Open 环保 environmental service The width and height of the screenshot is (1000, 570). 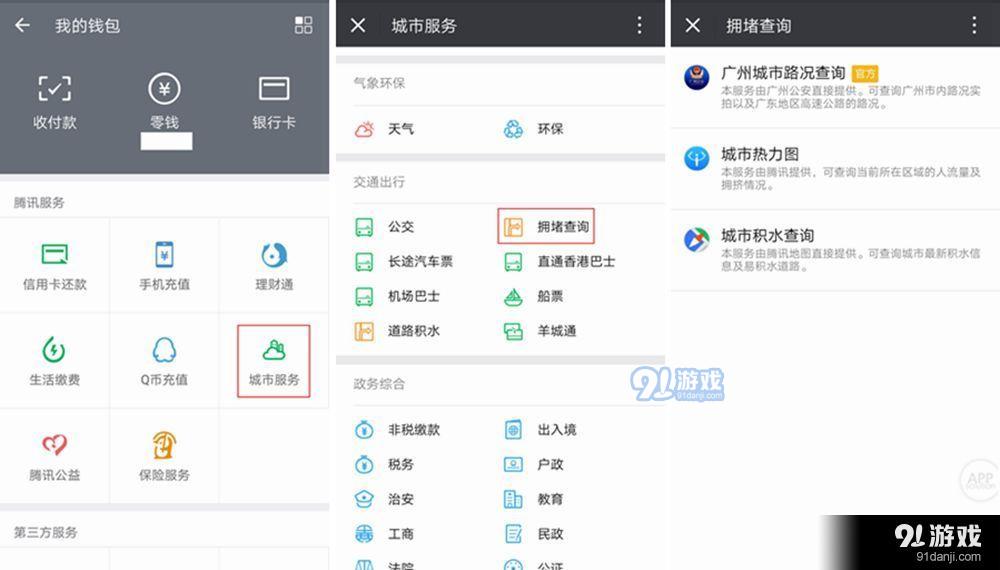click(534, 129)
